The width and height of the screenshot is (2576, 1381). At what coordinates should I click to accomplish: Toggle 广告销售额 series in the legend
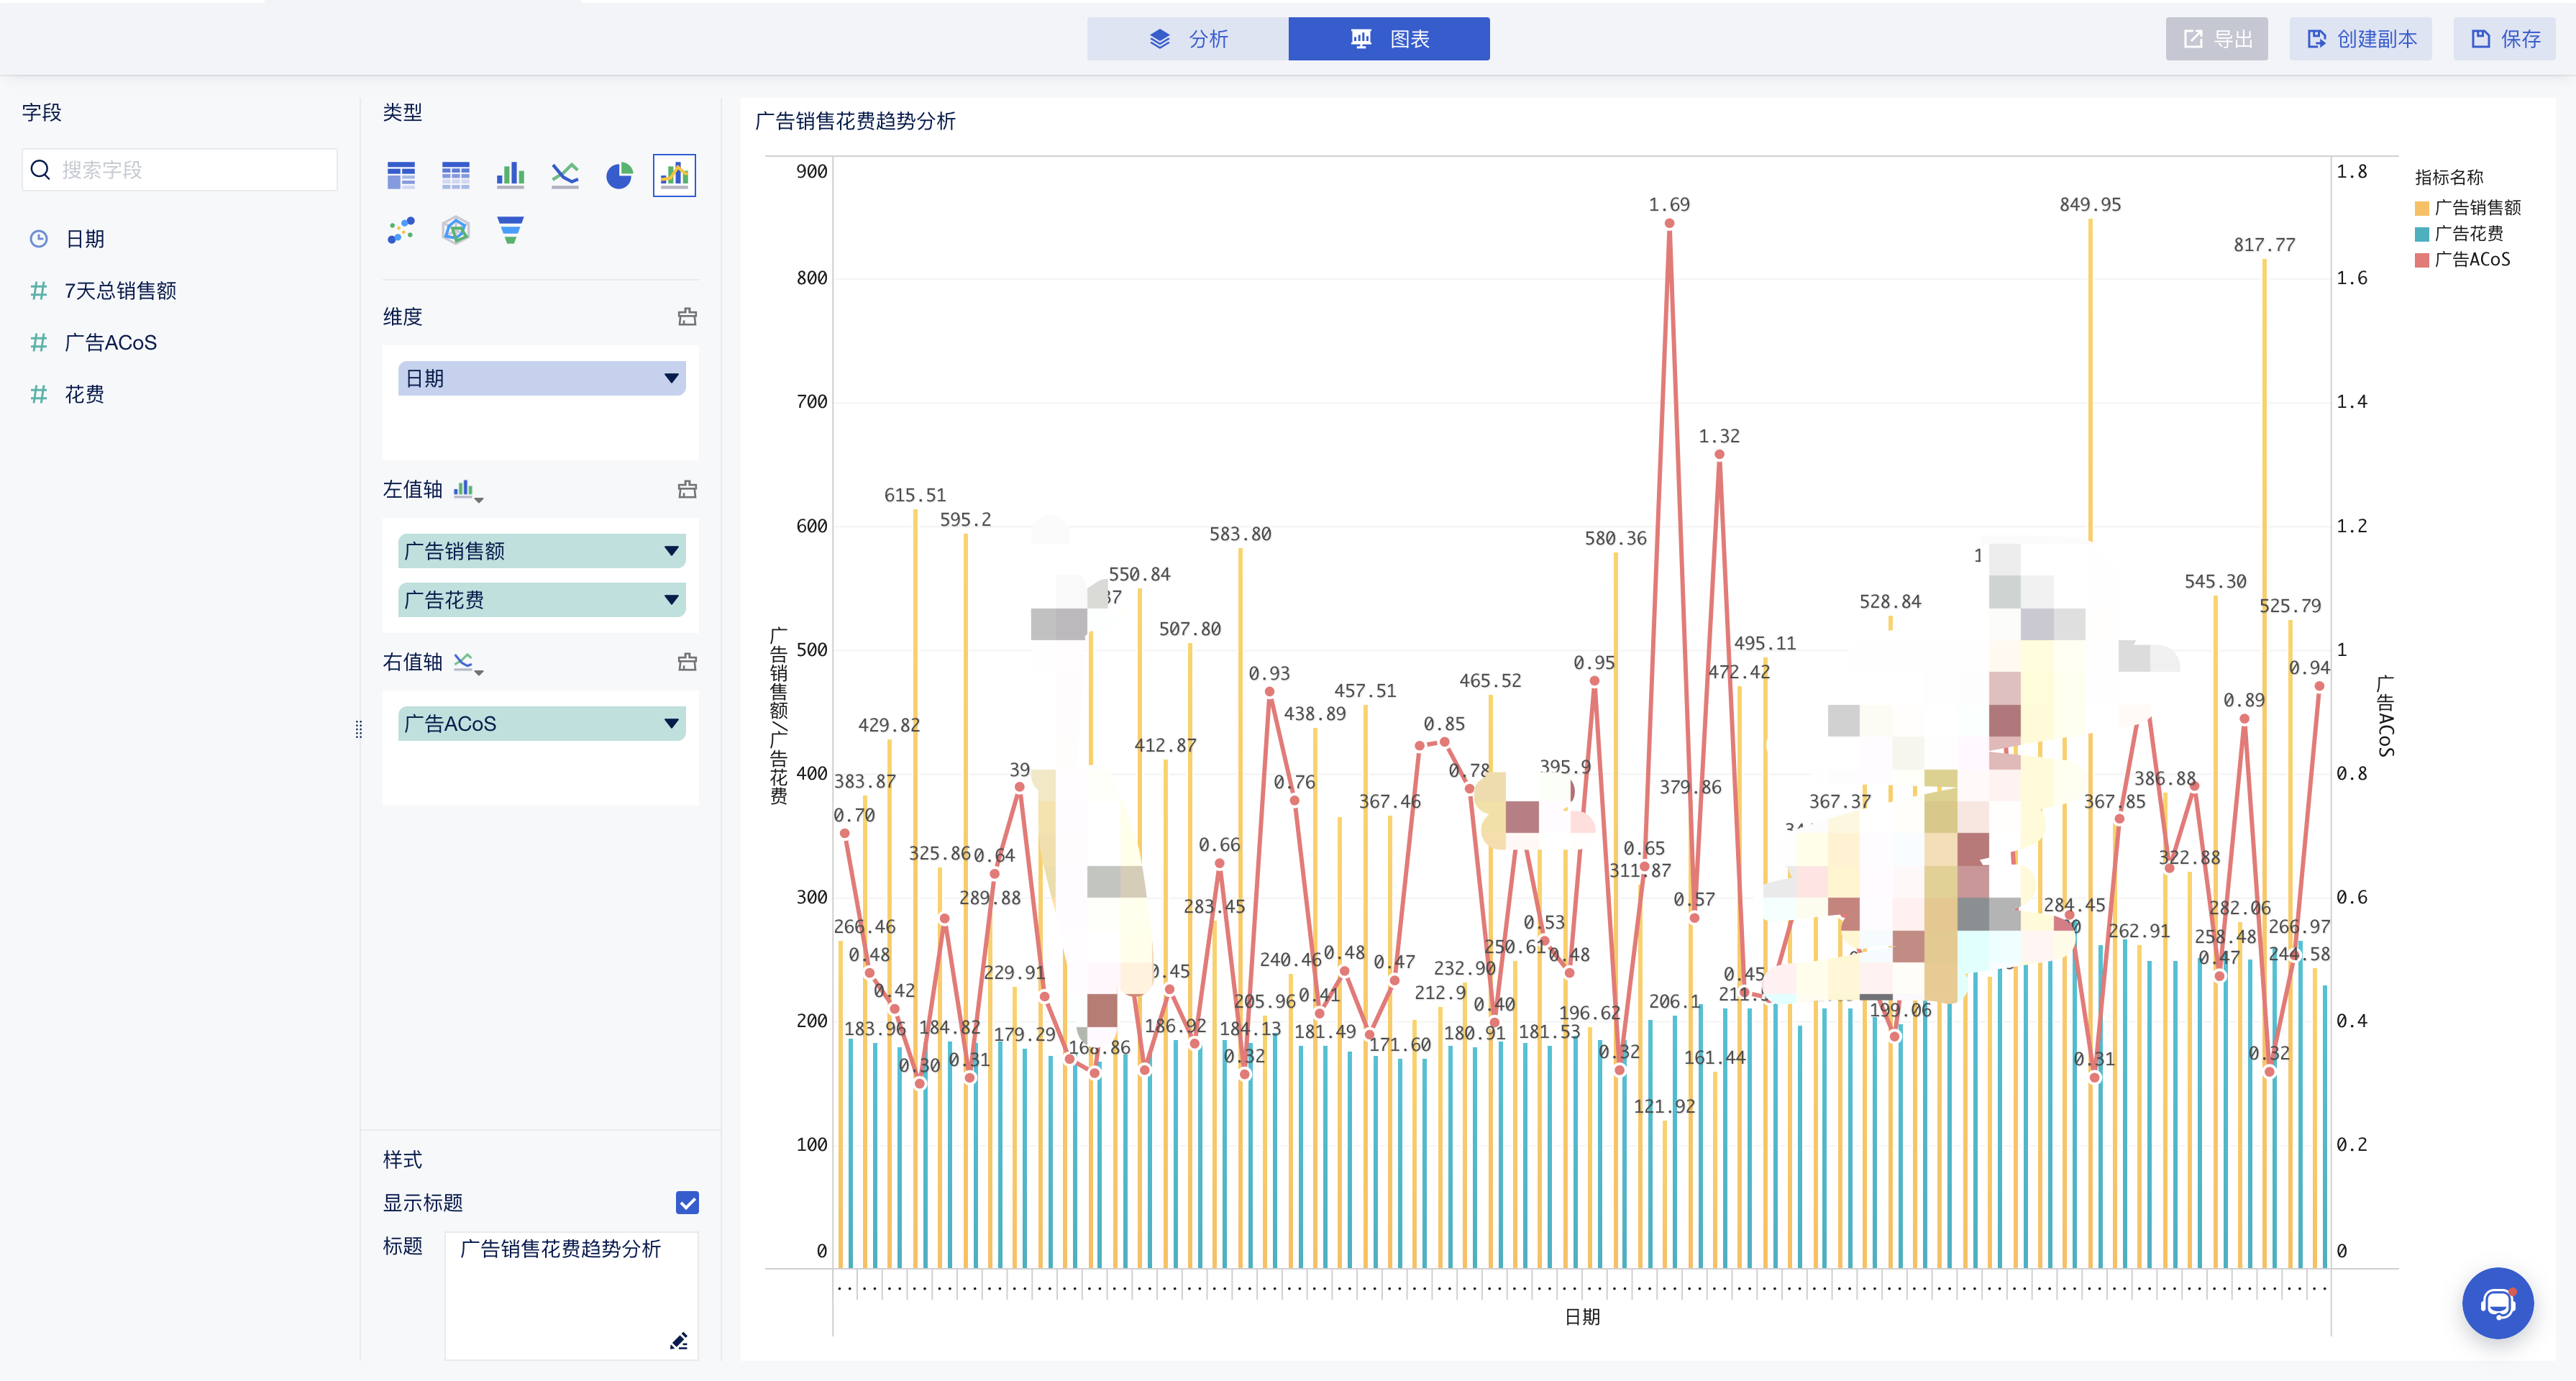tap(2475, 207)
